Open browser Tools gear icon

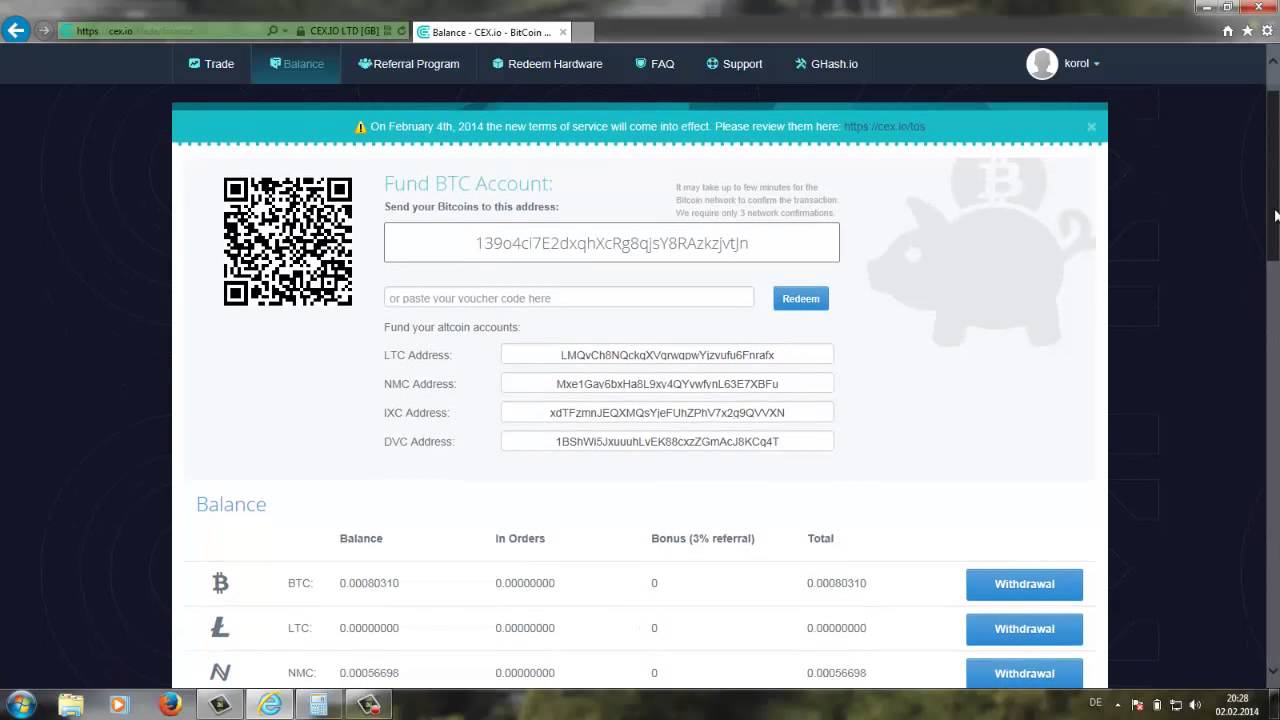click(1267, 31)
